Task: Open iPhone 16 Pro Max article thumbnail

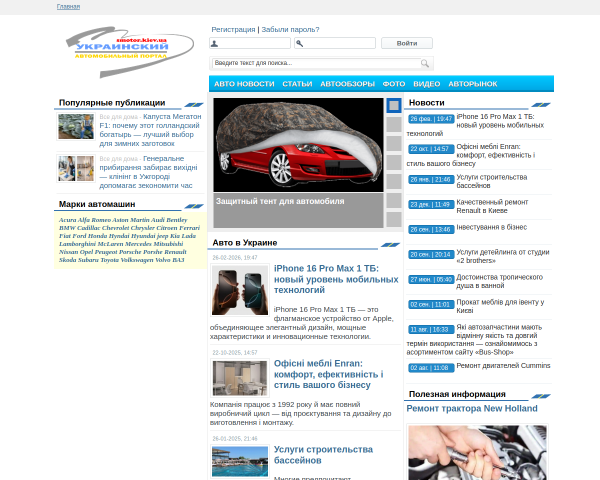Action: point(240,290)
